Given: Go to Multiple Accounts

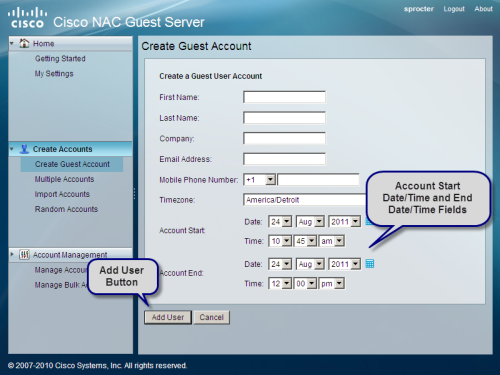Looking at the screenshot, I should tap(64, 179).
